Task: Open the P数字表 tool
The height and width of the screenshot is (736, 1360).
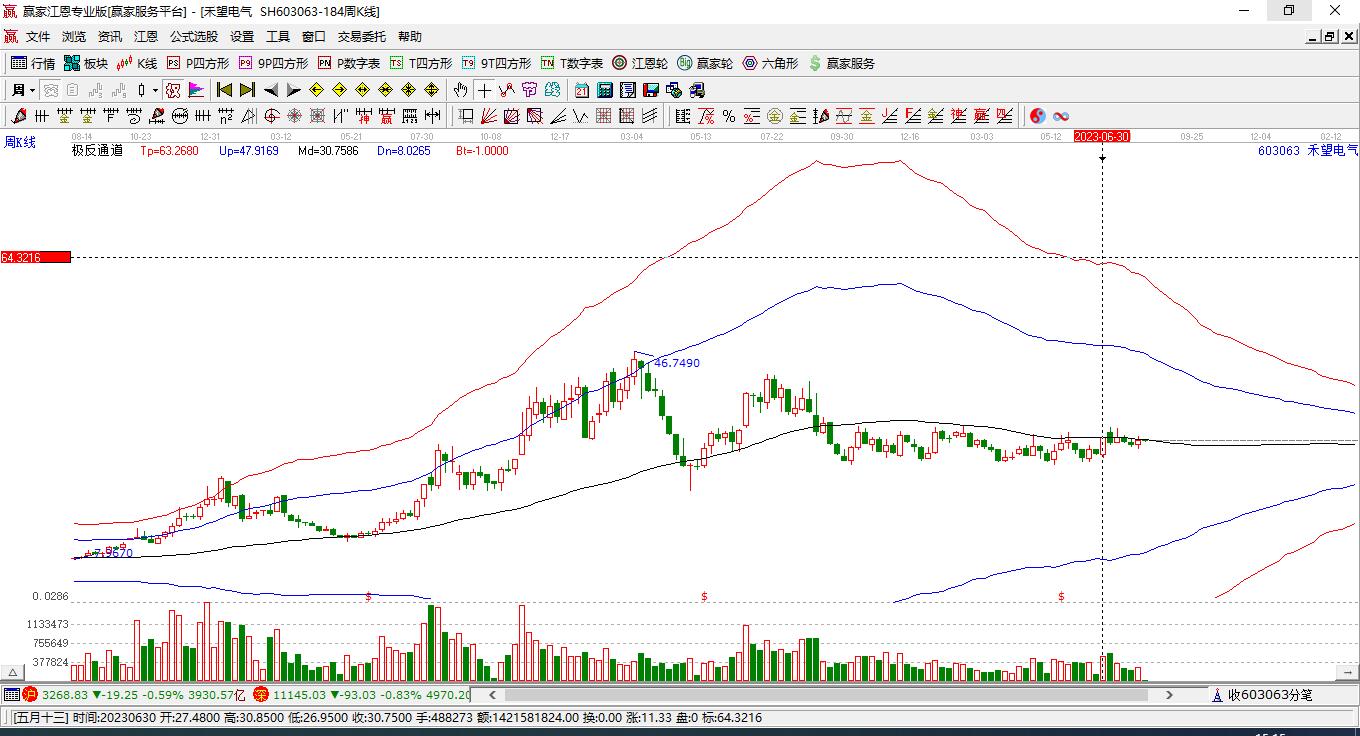Action: point(349,63)
